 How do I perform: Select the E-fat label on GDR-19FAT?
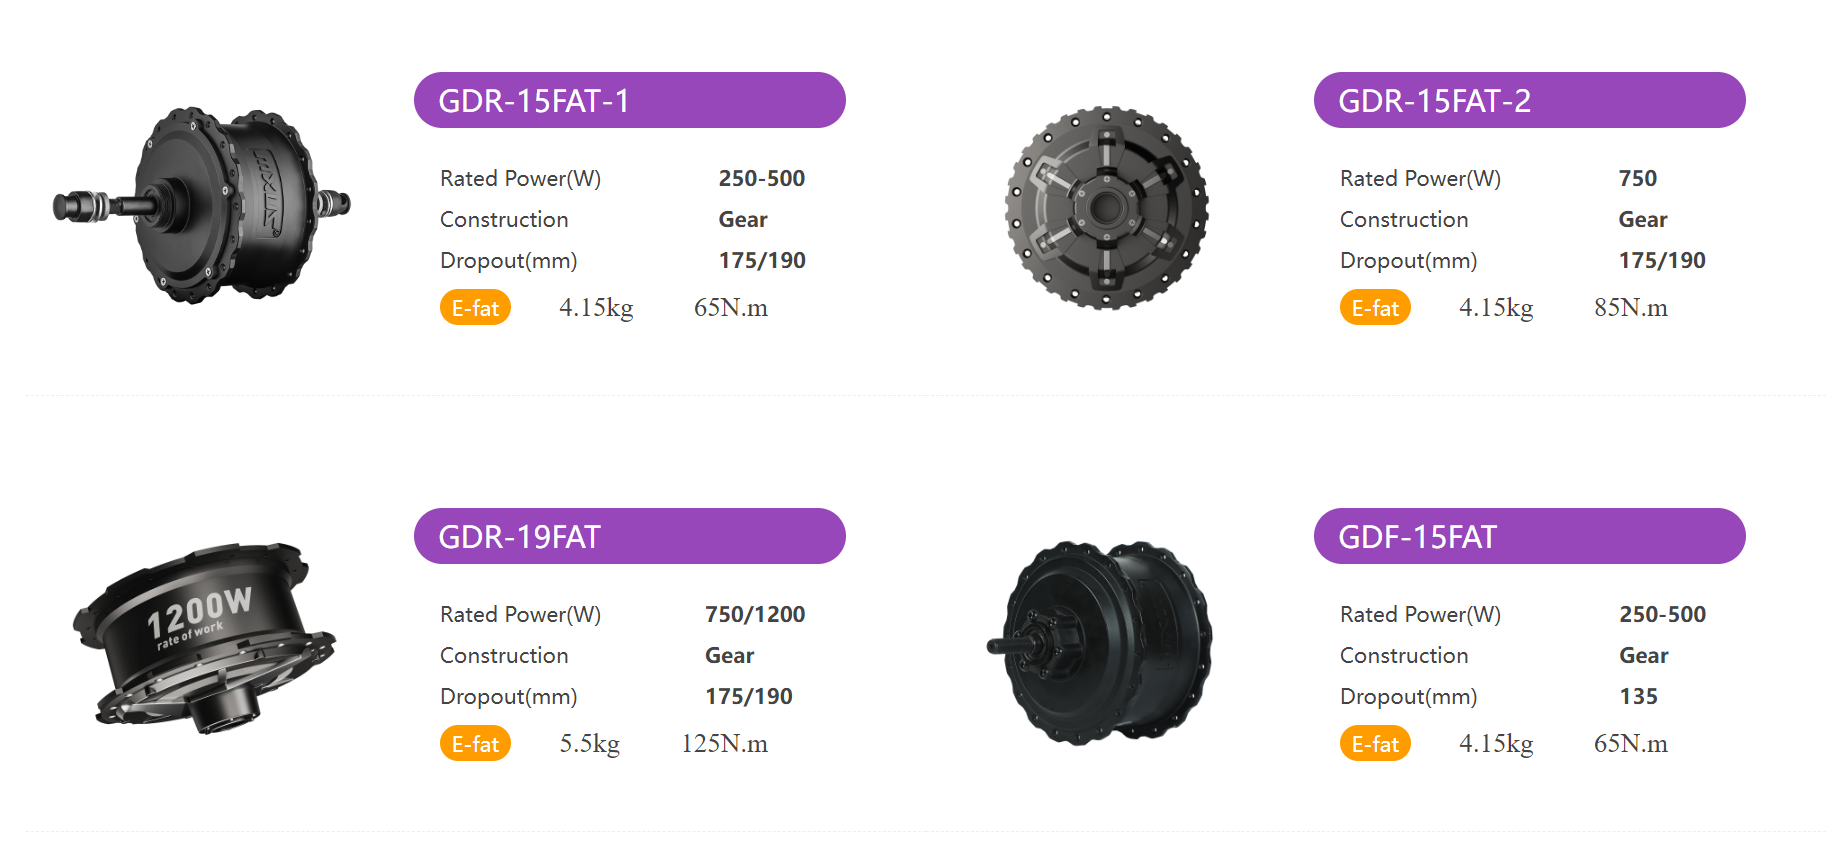point(475,744)
